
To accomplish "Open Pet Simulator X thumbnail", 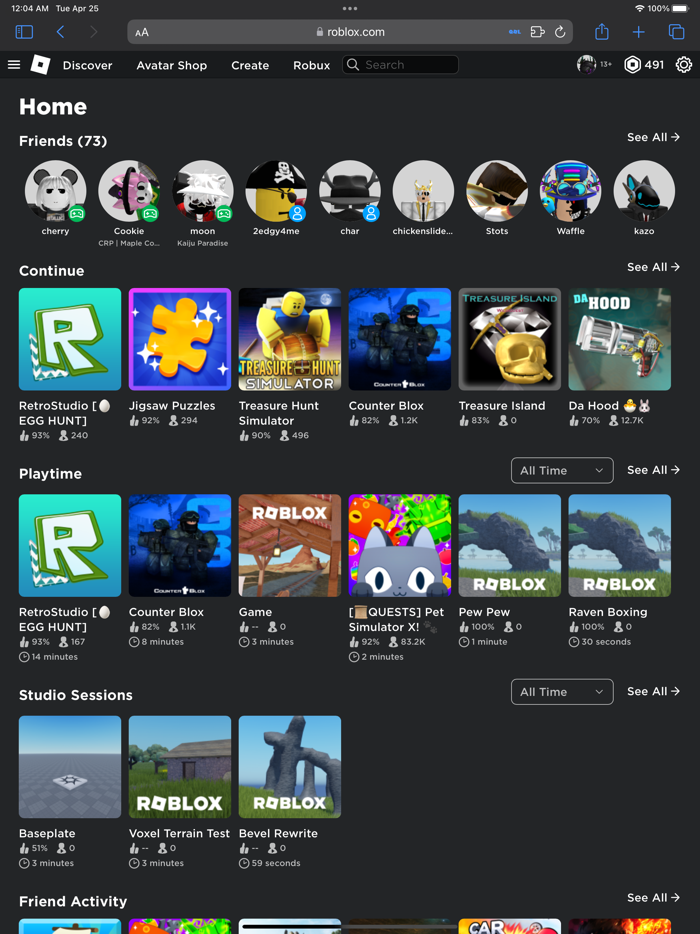I will 400,545.
